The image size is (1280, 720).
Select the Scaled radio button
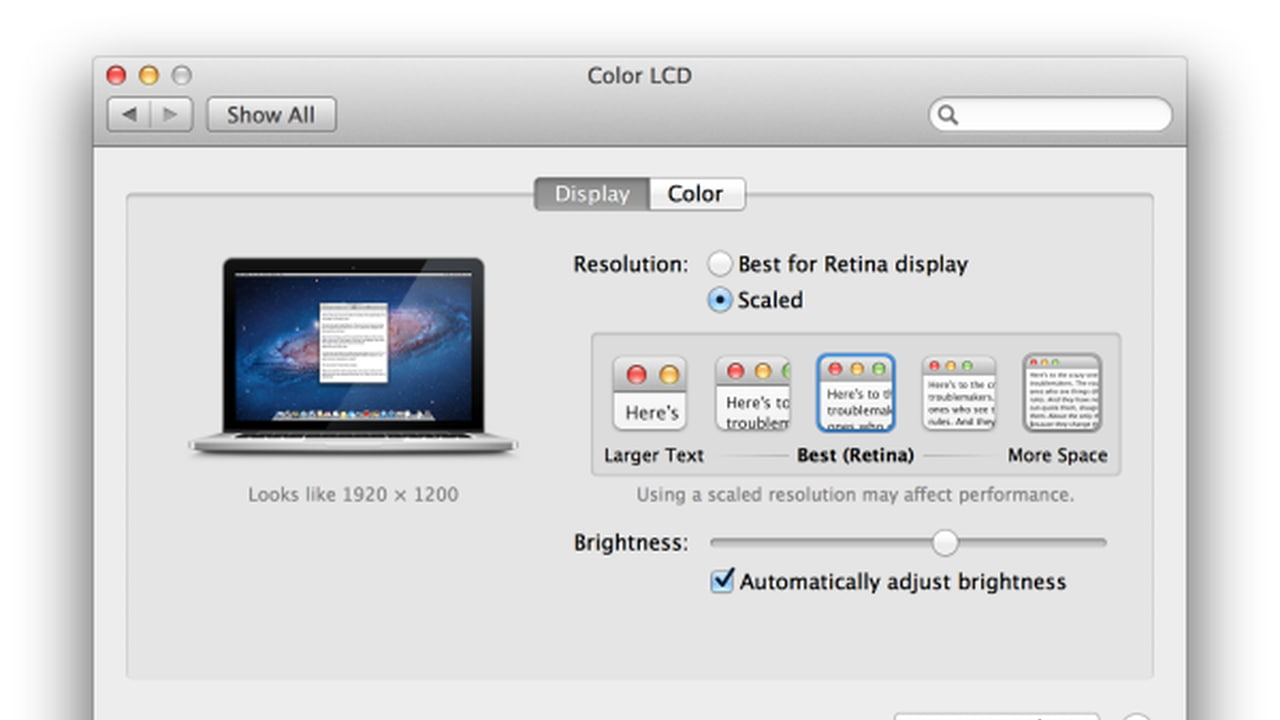coord(720,300)
